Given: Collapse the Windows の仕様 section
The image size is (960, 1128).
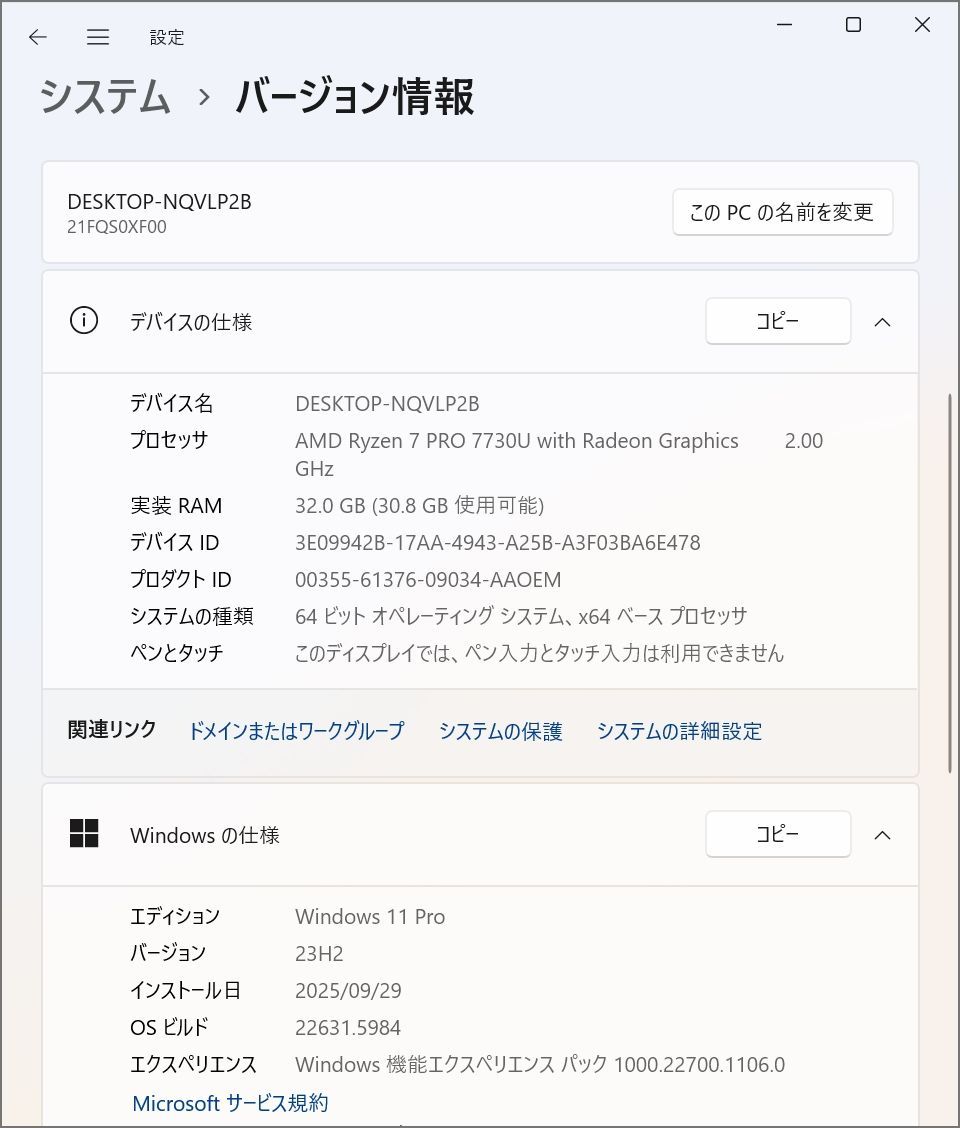Looking at the screenshot, I should [x=881, y=834].
